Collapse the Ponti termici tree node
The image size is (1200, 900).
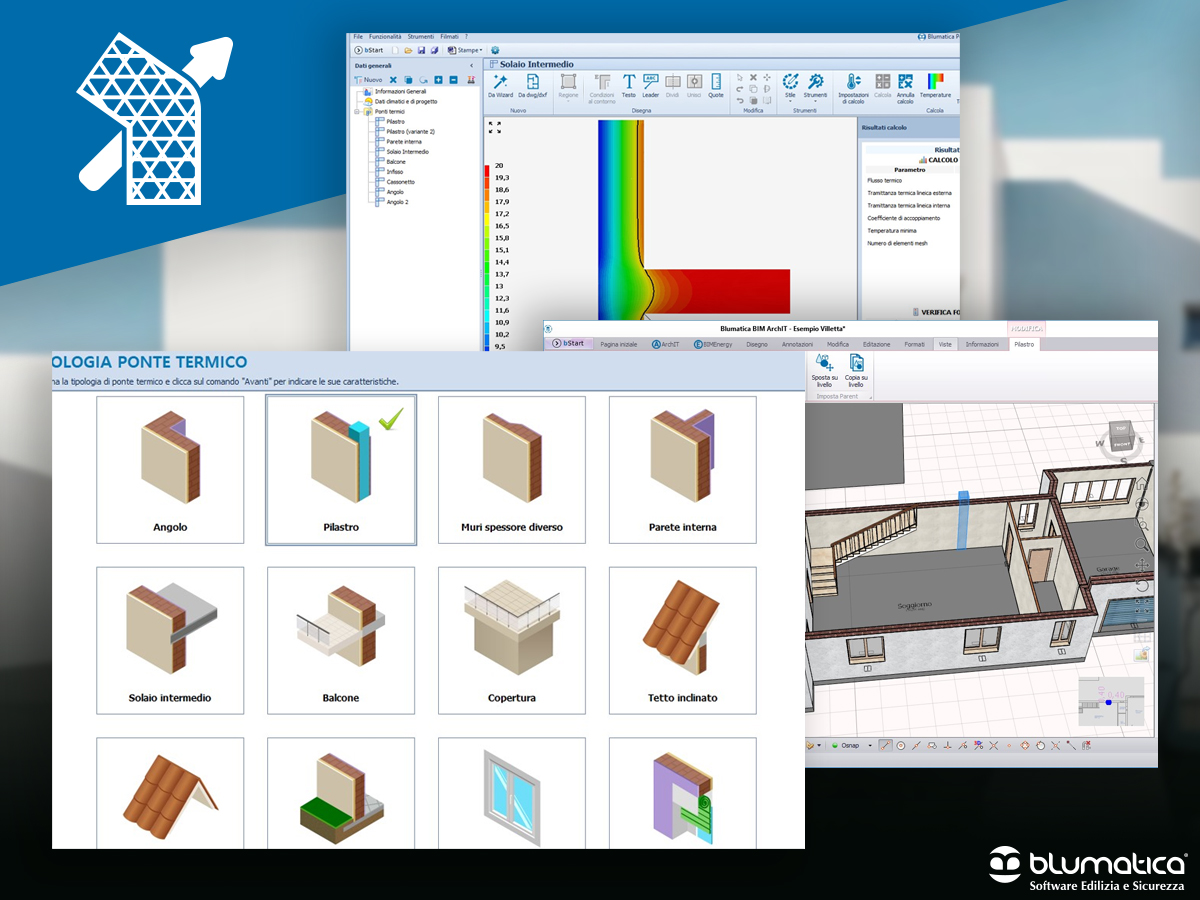(x=358, y=112)
